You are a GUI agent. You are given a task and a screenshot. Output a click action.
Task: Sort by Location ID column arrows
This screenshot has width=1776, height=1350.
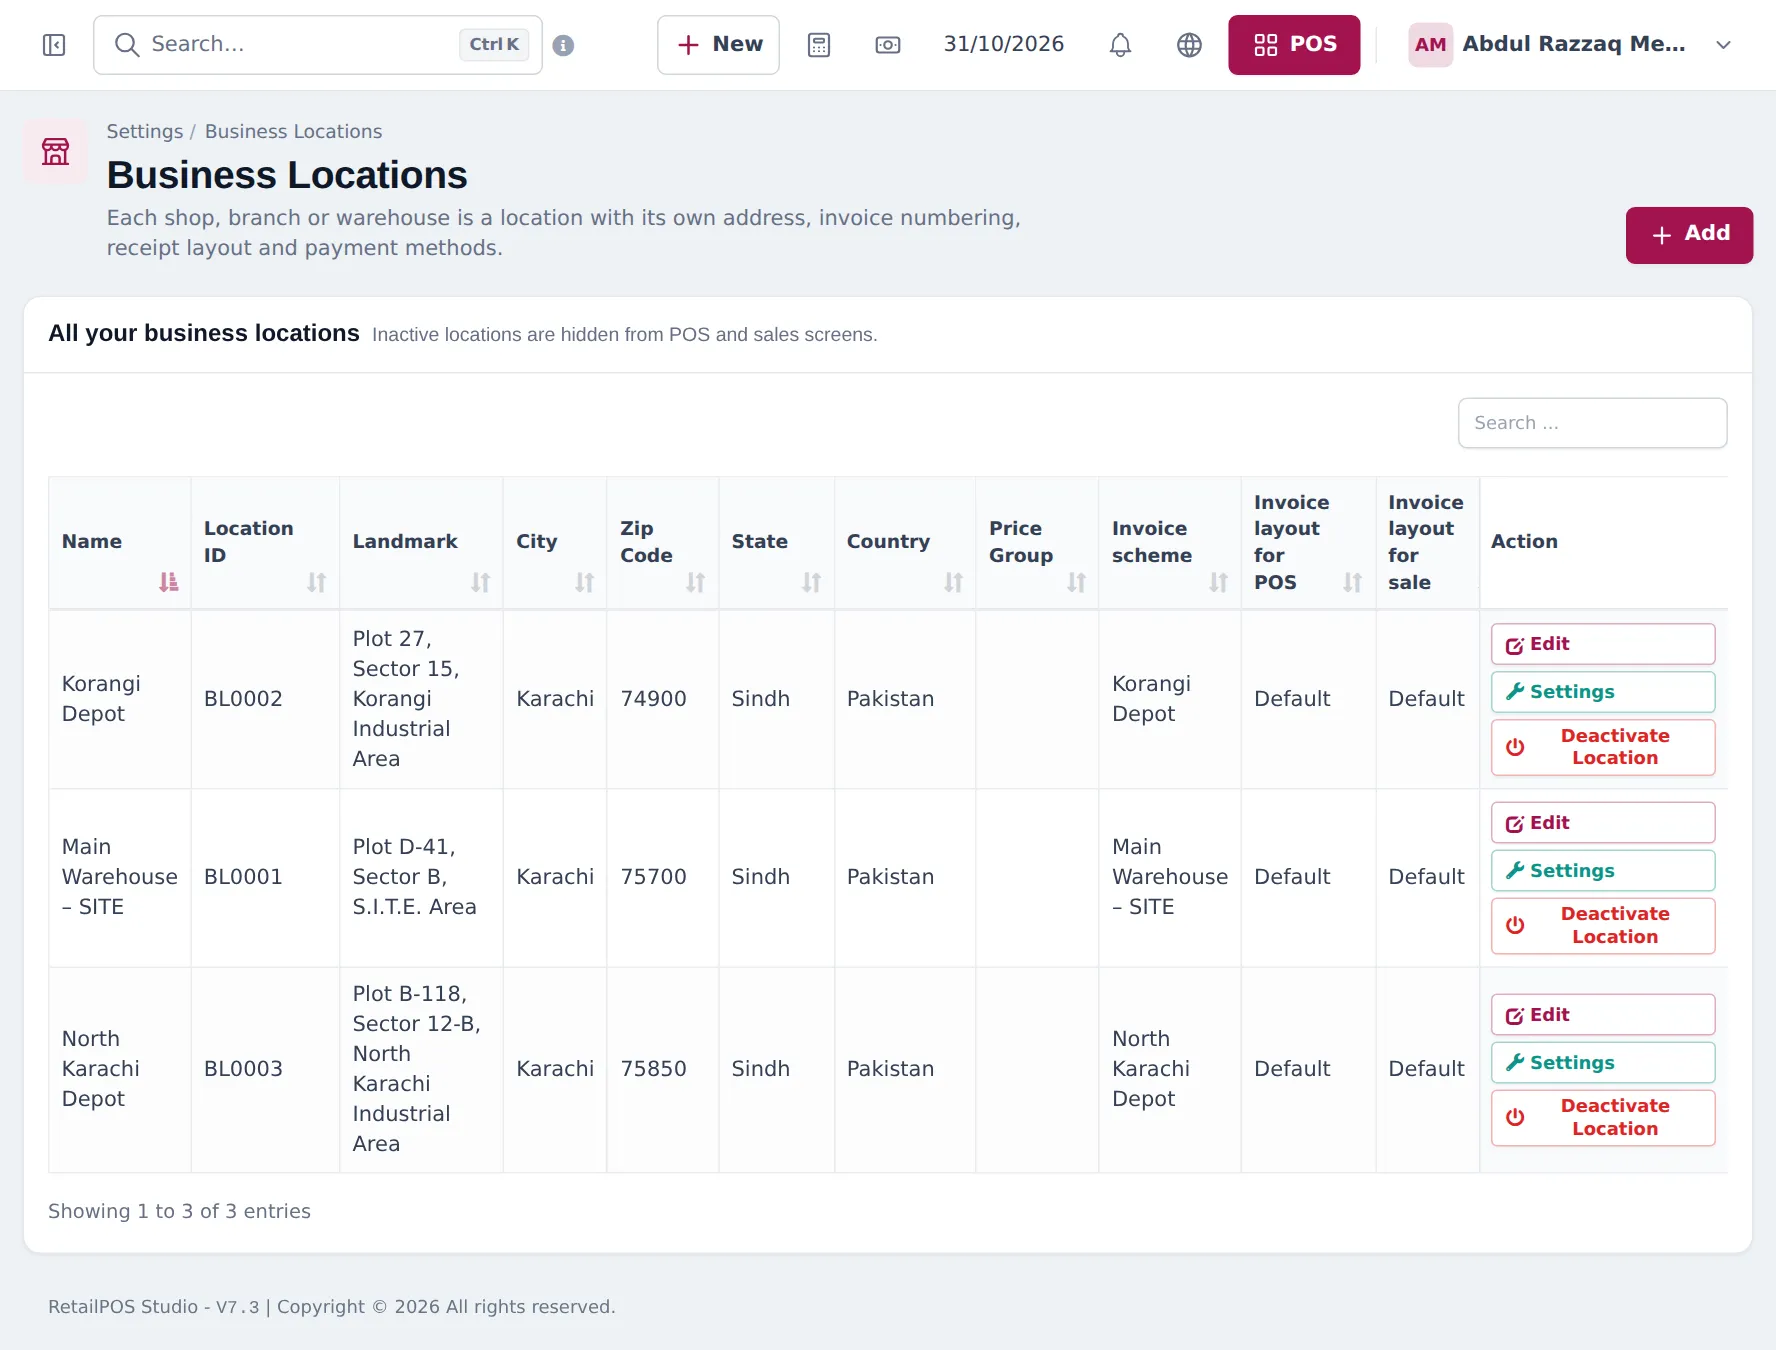pos(316,582)
